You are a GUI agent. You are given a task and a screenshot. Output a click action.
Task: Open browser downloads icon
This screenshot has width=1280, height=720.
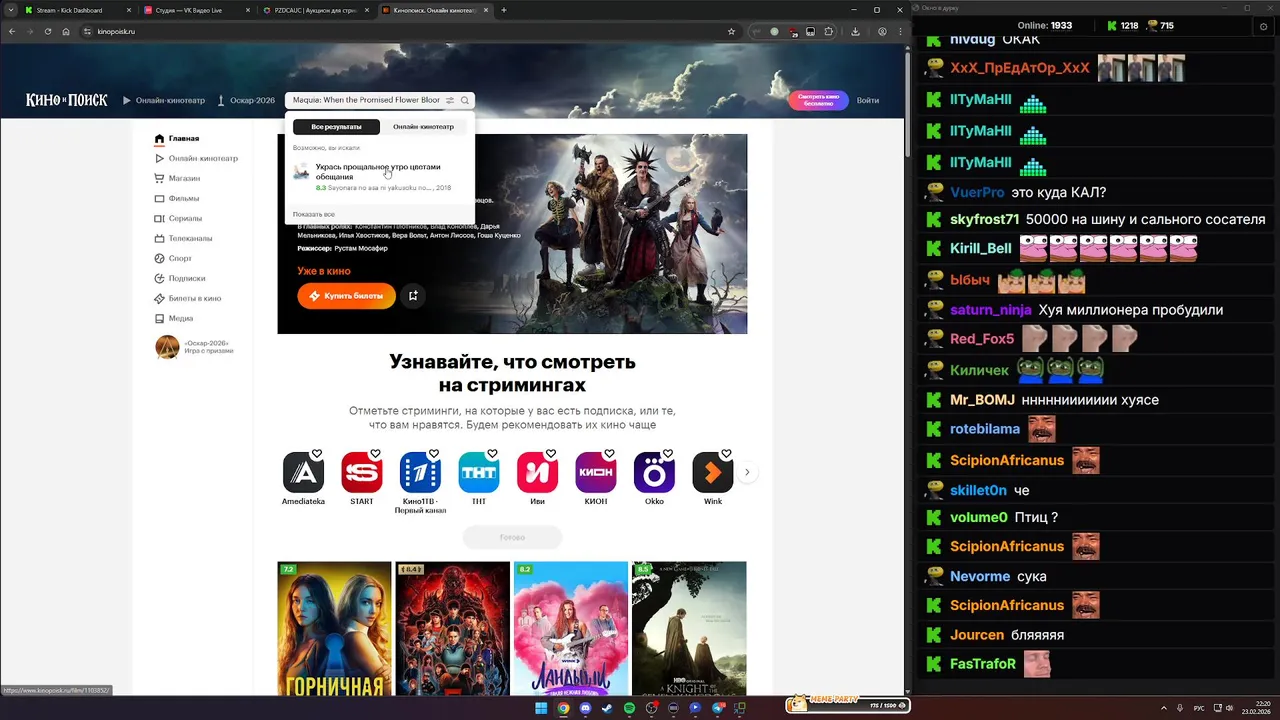[856, 31]
